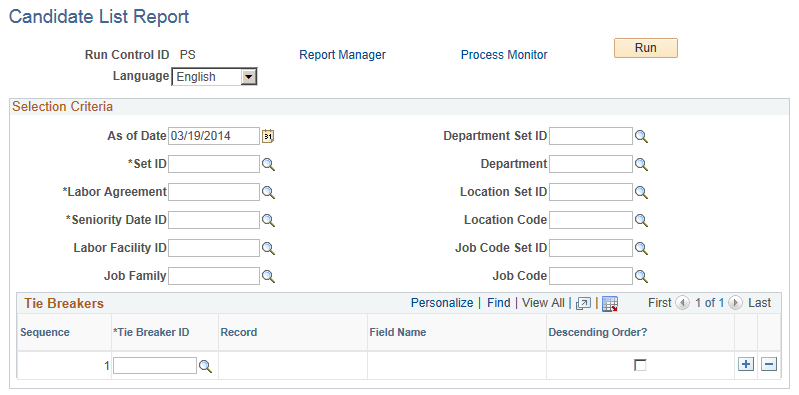This screenshot has height=395, width=799.
Task: Click the Run button
Action: (646, 48)
